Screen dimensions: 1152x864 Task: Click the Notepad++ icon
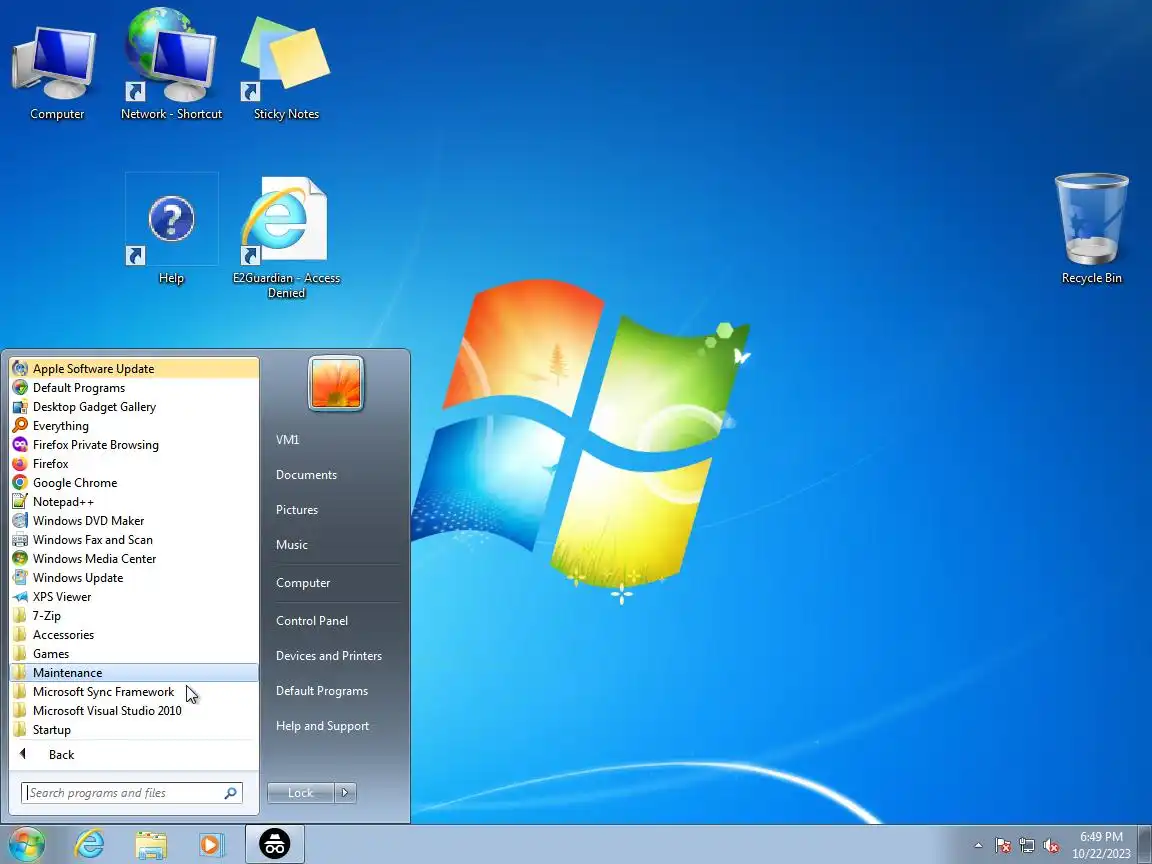20,502
